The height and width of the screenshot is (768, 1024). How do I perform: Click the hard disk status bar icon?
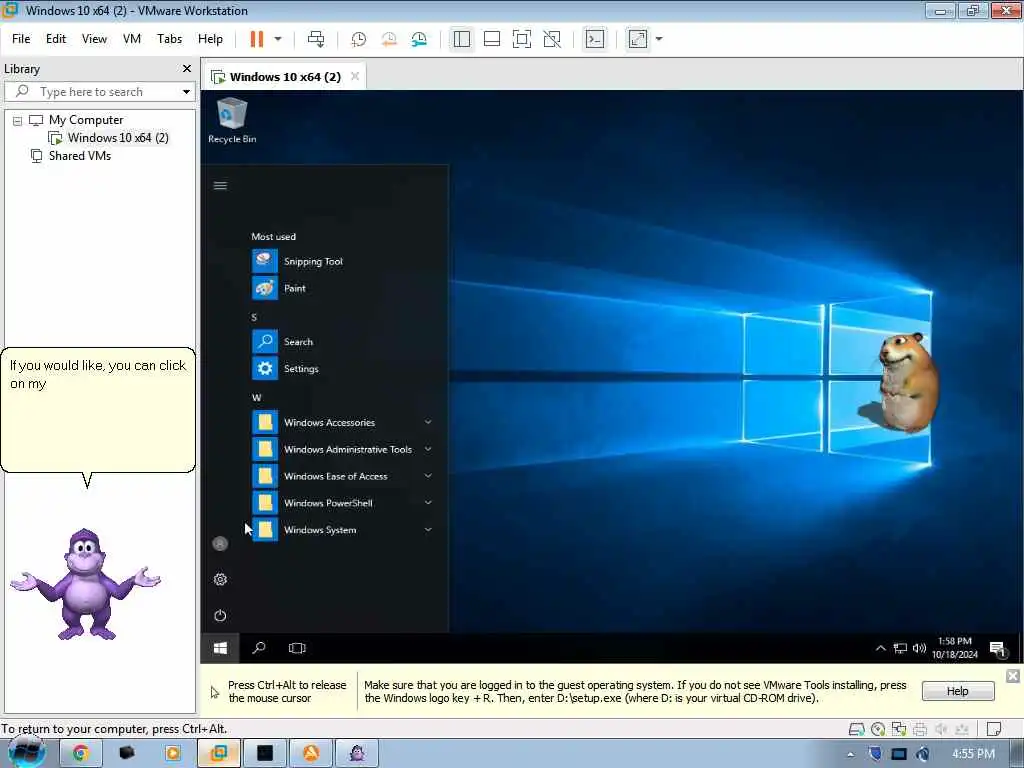(x=857, y=729)
